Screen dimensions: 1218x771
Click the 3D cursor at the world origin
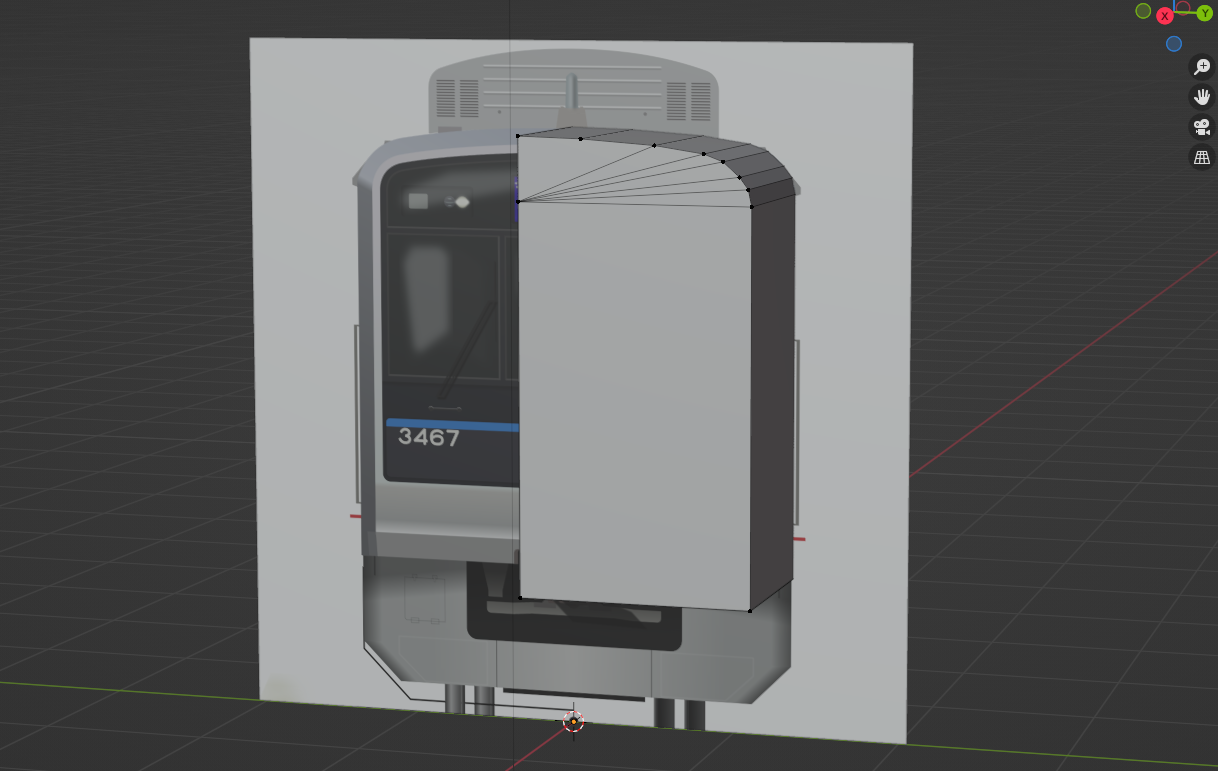tap(573, 721)
